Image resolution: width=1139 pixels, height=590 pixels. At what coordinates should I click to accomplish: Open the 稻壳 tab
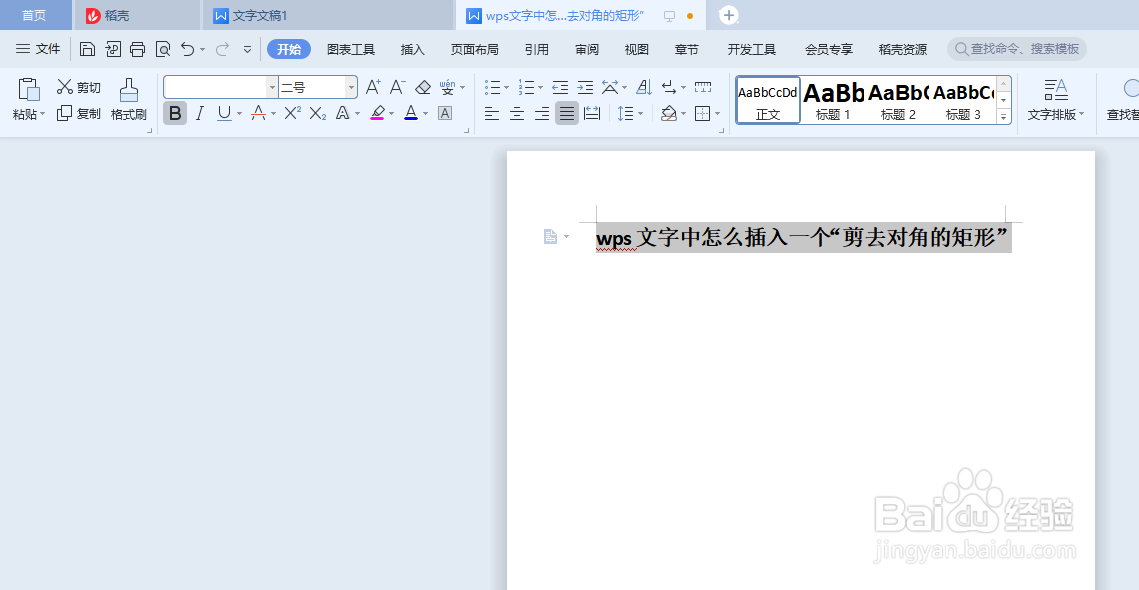coord(137,15)
